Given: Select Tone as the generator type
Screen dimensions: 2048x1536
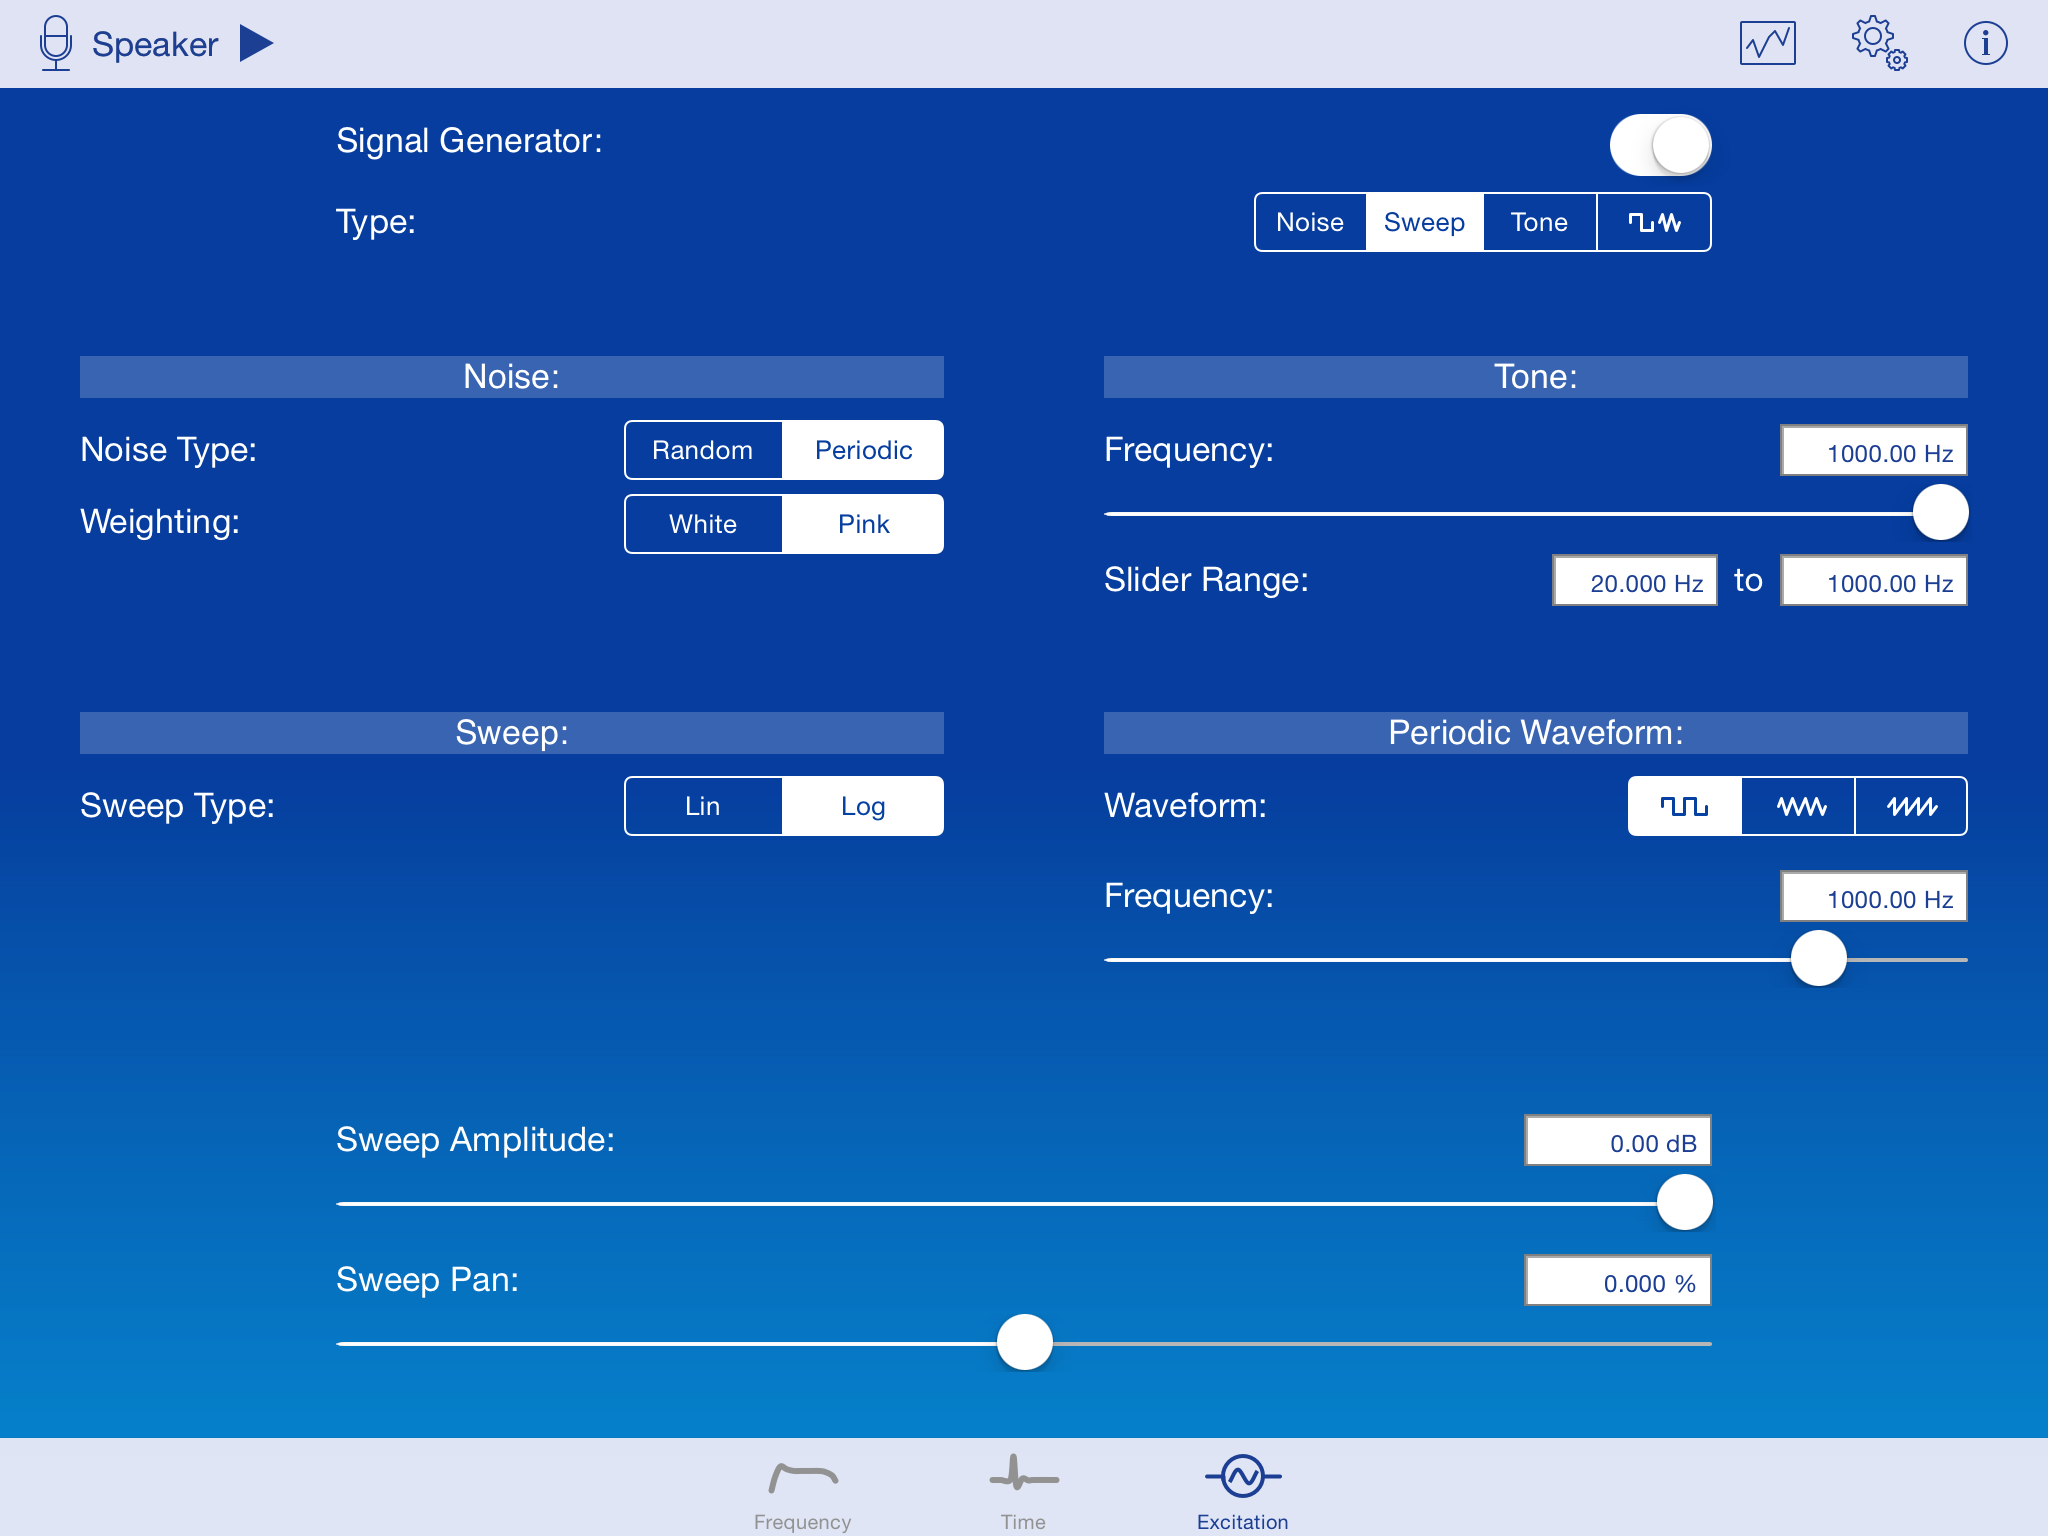Looking at the screenshot, I should tap(1539, 222).
